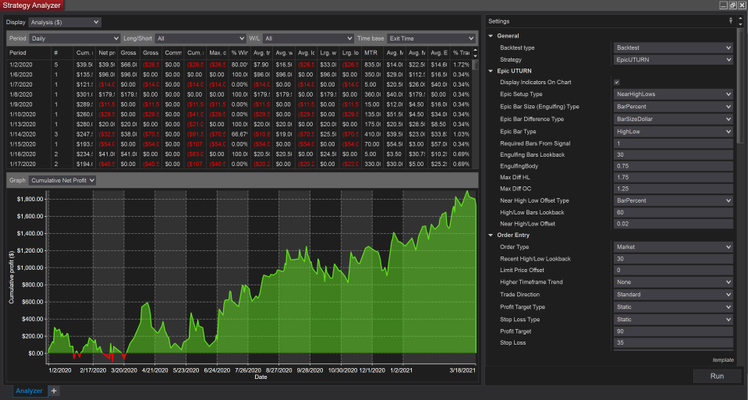748x400 pixels.
Task: Open the Display Analysis ($) dropdown
Action: coord(67,21)
